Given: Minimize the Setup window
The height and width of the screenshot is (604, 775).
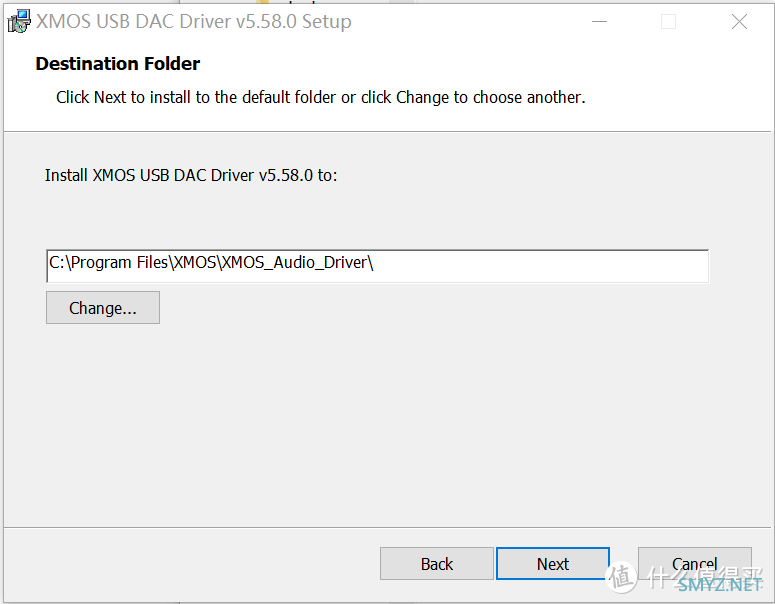Looking at the screenshot, I should pos(599,22).
